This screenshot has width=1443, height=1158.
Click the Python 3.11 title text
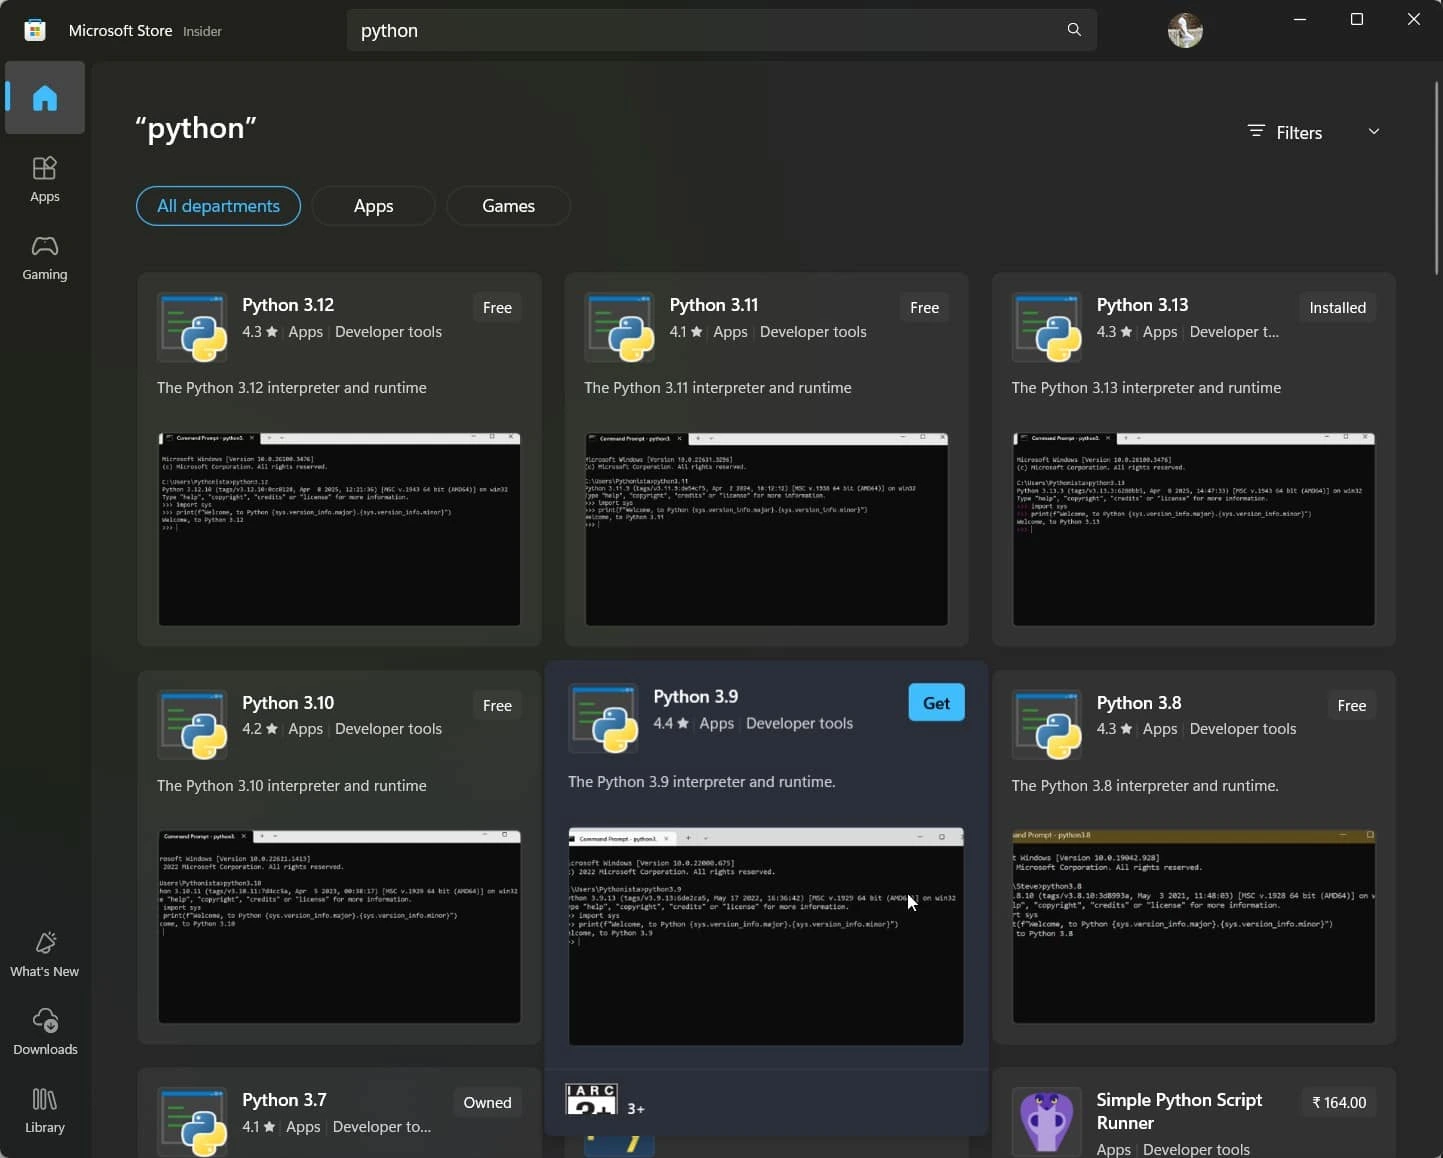(x=714, y=305)
